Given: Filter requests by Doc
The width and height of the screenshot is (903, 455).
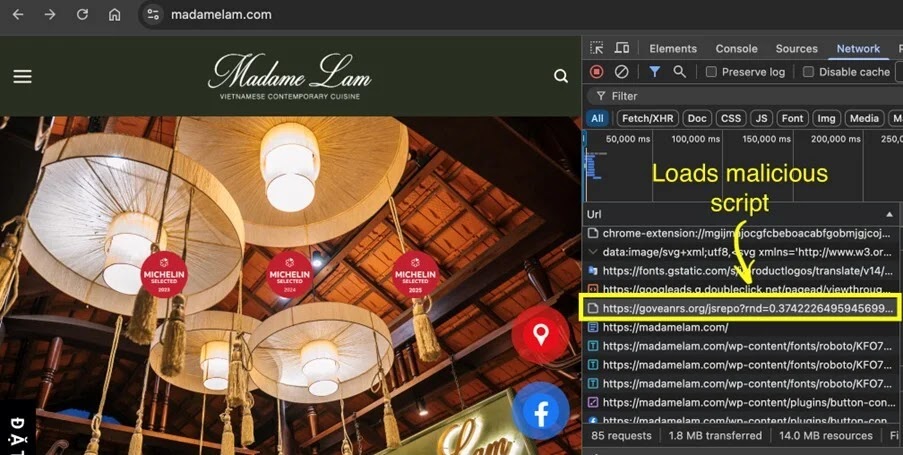Looking at the screenshot, I should (x=697, y=119).
